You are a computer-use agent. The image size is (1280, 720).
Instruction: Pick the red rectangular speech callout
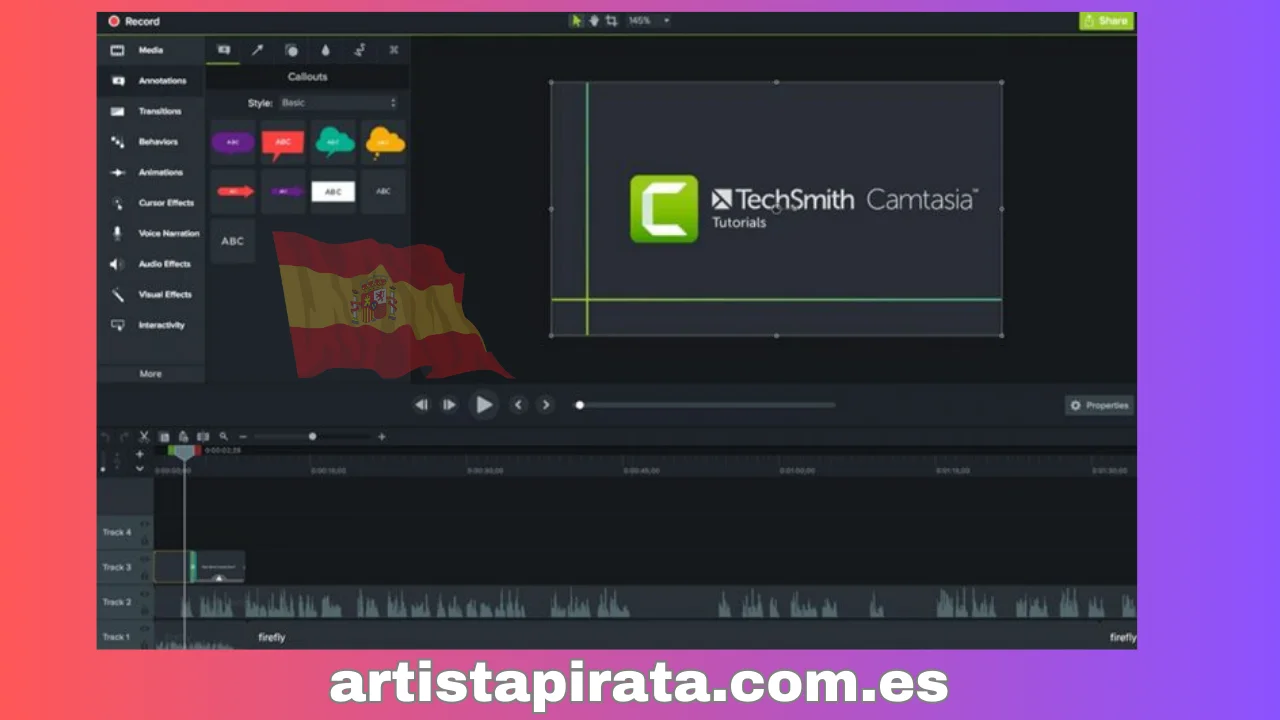click(x=283, y=142)
